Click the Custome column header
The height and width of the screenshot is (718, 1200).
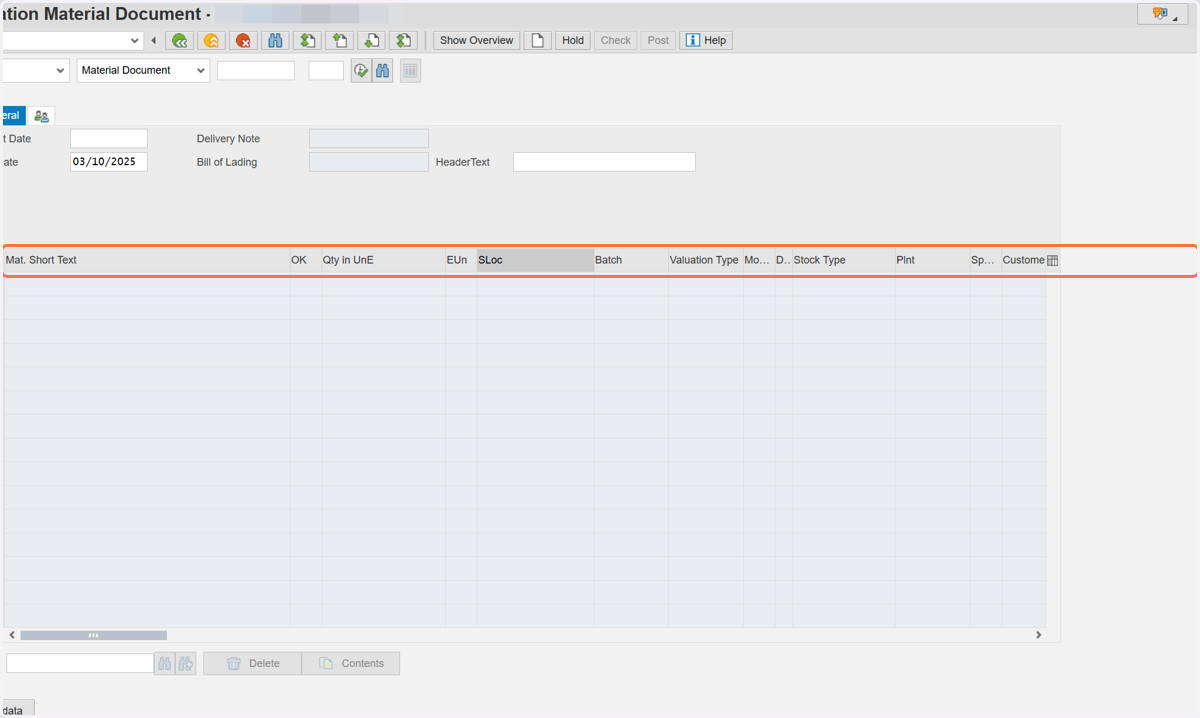pyautogui.click(x=1023, y=260)
